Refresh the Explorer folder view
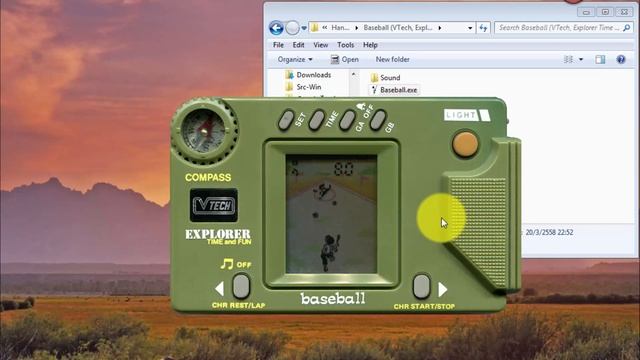The width and height of the screenshot is (640, 360). pyautogui.click(x=483, y=28)
